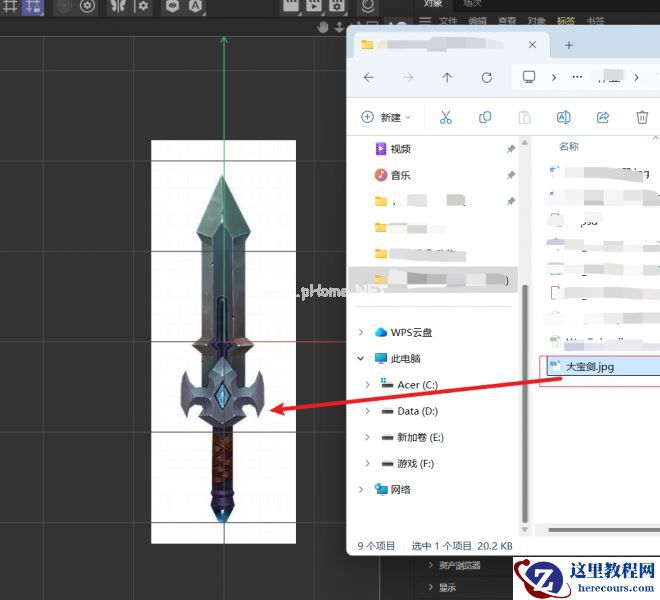Click the Share icon in Explorer toolbar
The width and height of the screenshot is (660, 600).
[603, 117]
